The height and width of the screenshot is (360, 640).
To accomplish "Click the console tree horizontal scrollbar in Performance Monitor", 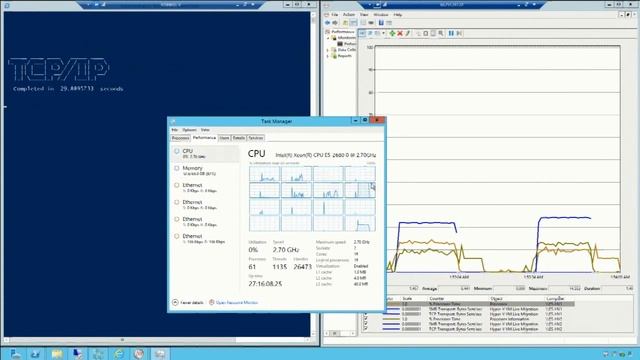I will click(340, 333).
